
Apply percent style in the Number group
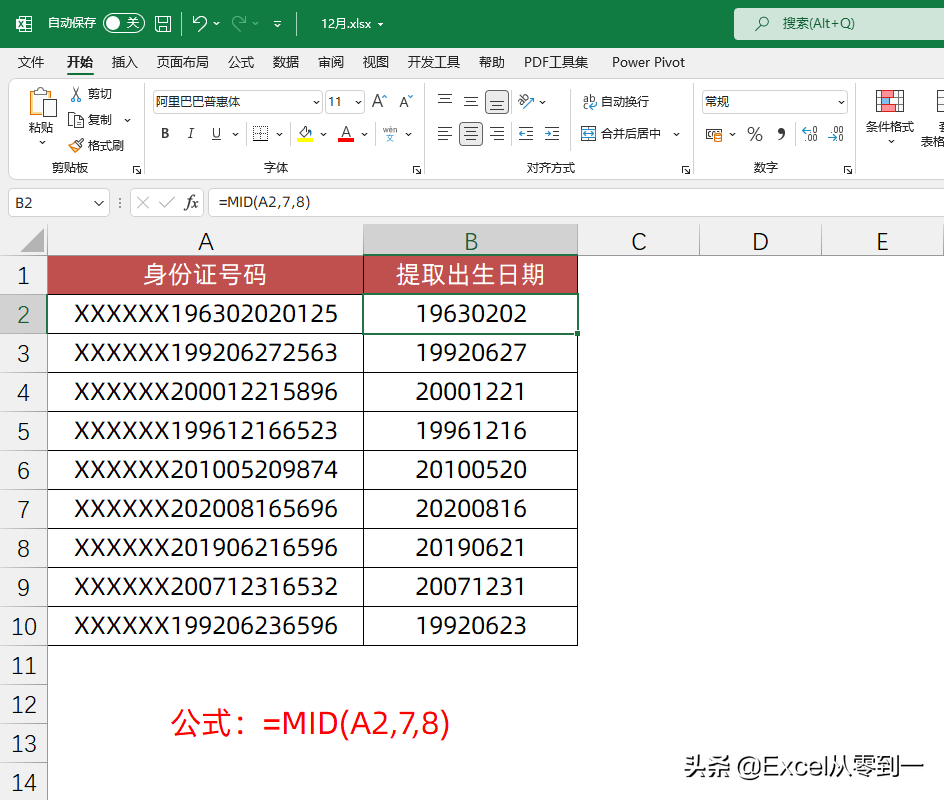click(x=755, y=133)
